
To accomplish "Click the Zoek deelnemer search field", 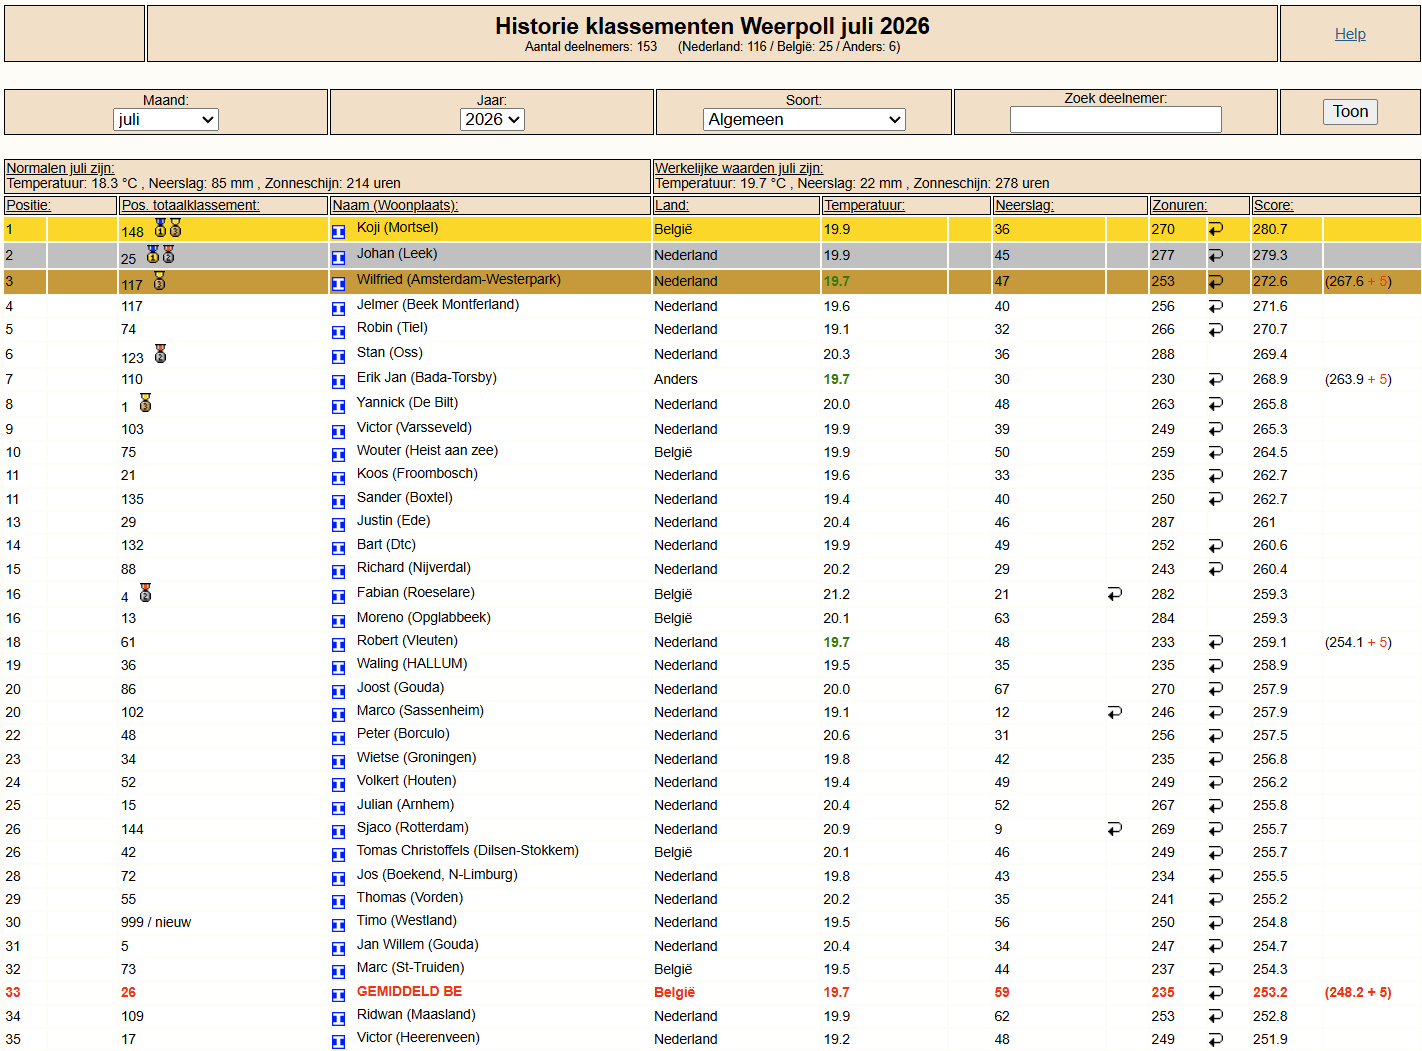I will [x=1115, y=119].
